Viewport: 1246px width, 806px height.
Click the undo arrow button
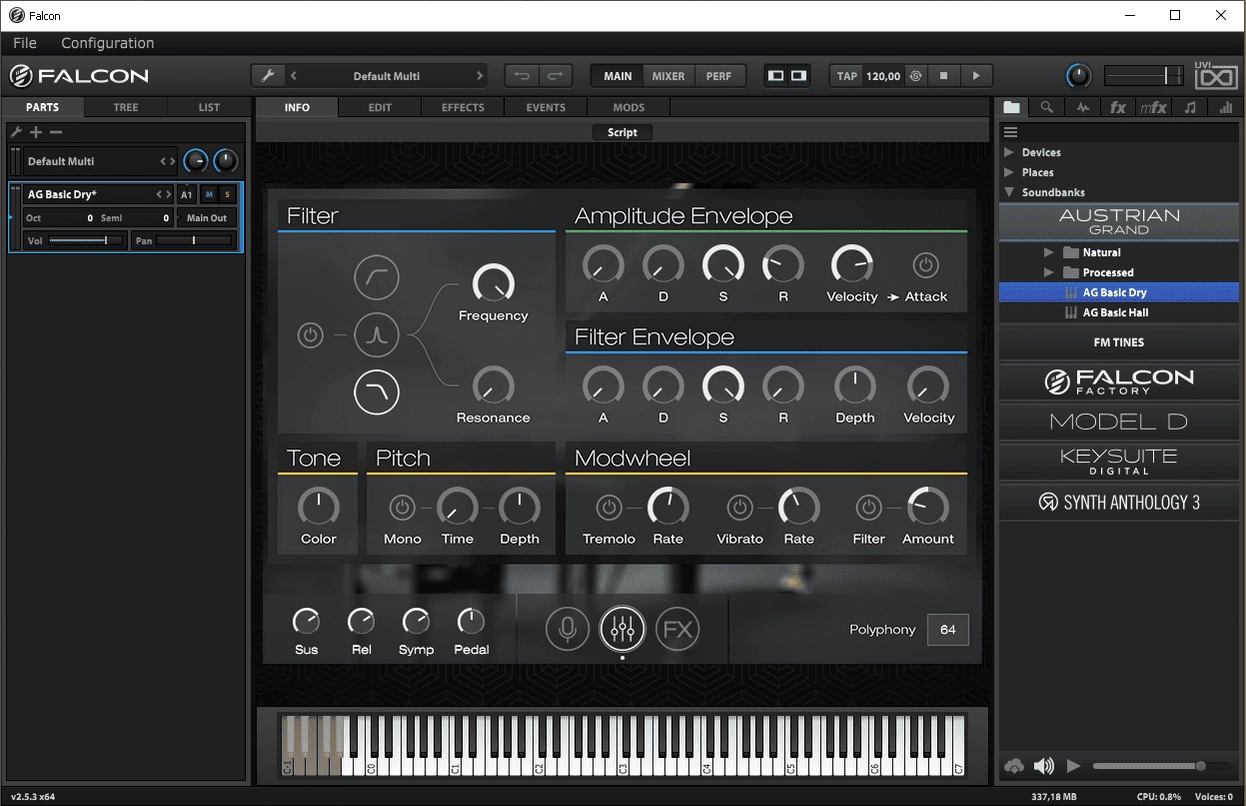pos(522,76)
